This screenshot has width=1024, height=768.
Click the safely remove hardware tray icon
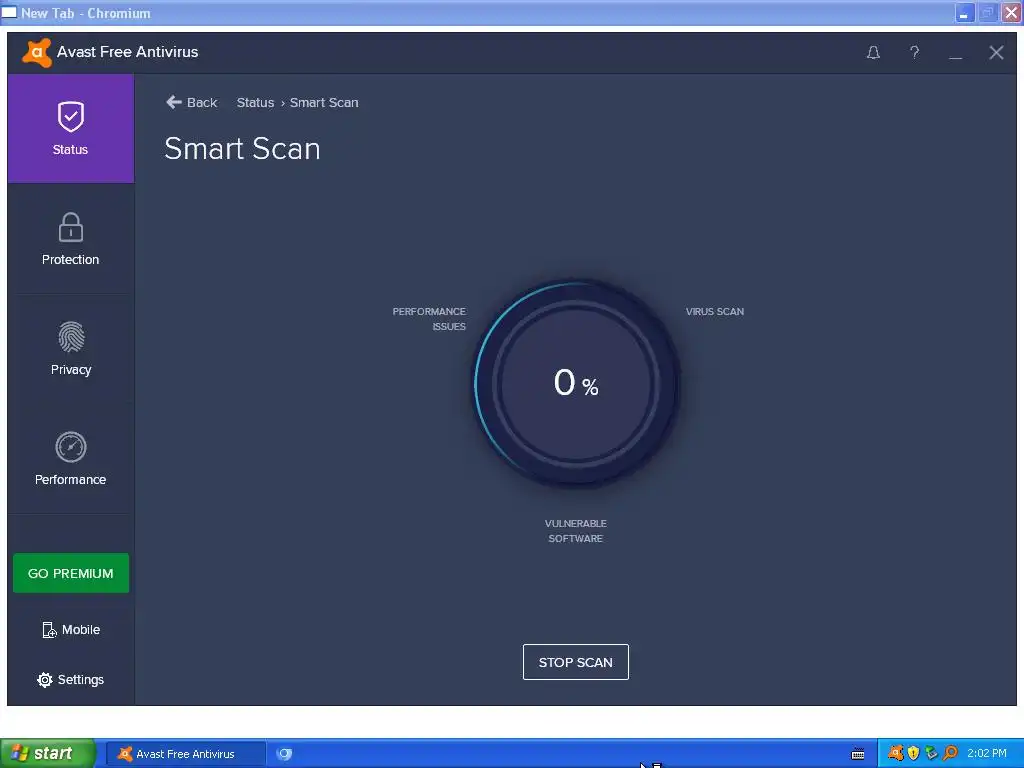(x=931, y=754)
